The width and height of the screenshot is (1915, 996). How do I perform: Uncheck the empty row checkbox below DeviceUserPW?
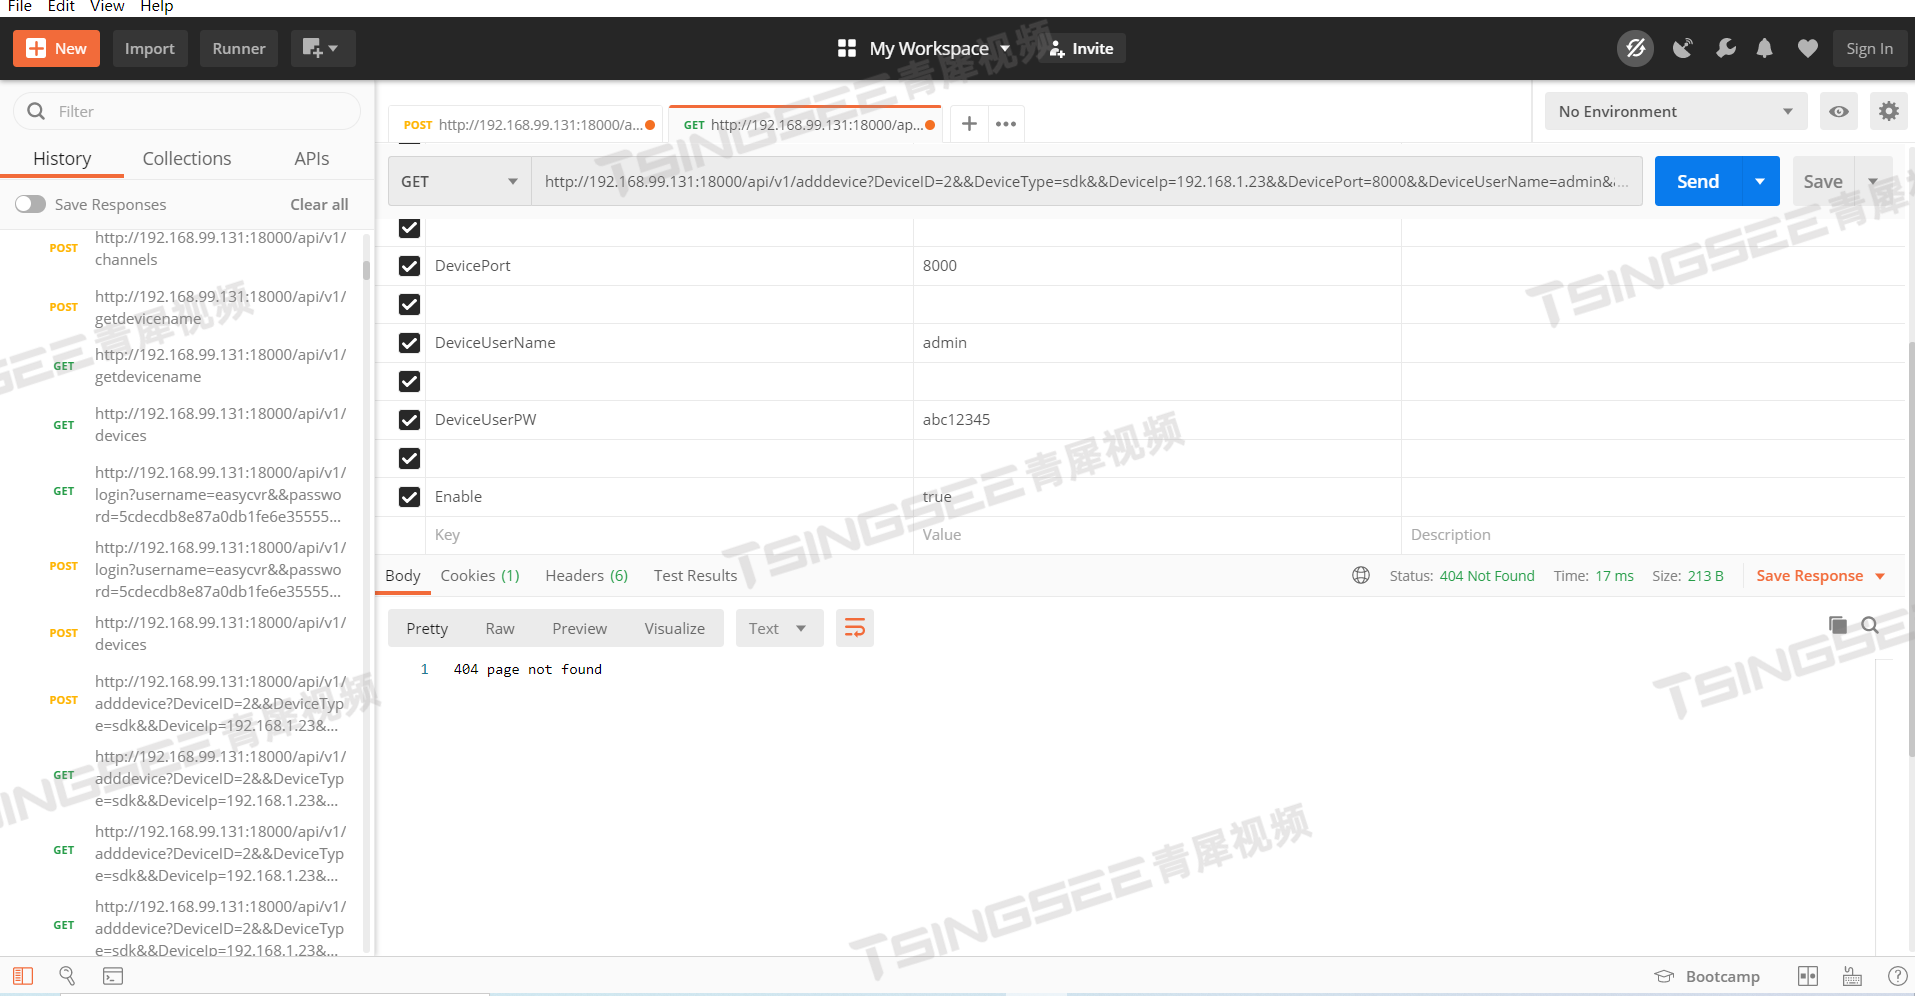pyautogui.click(x=409, y=458)
